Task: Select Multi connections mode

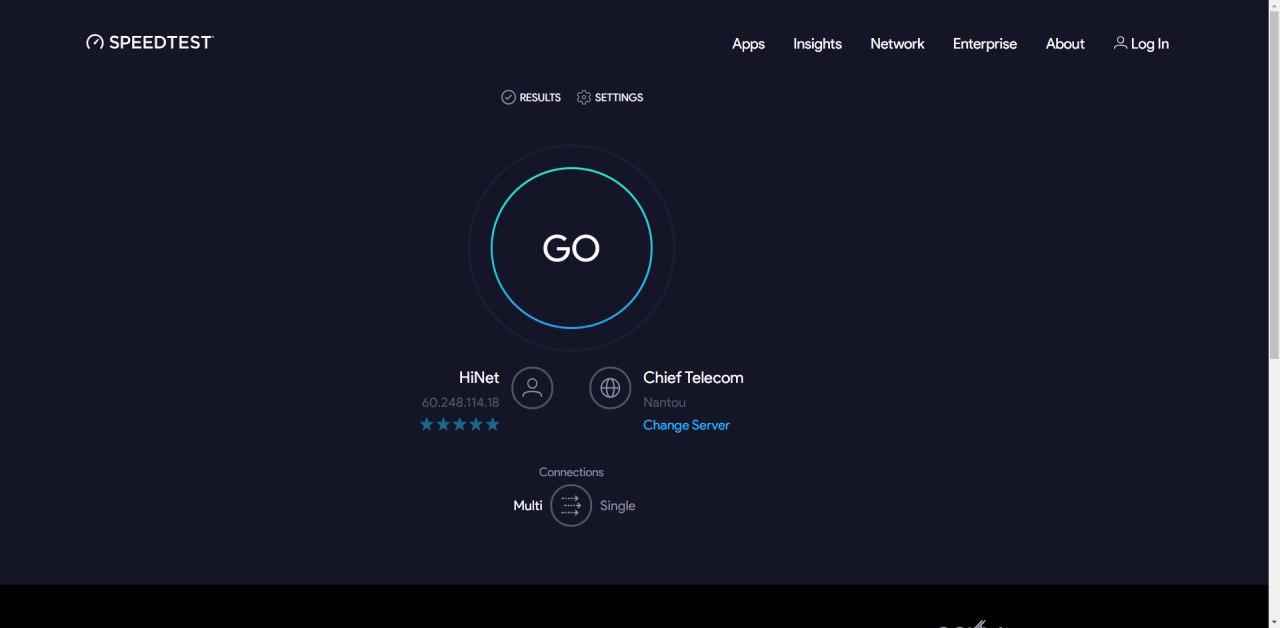Action: coord(528,506)
